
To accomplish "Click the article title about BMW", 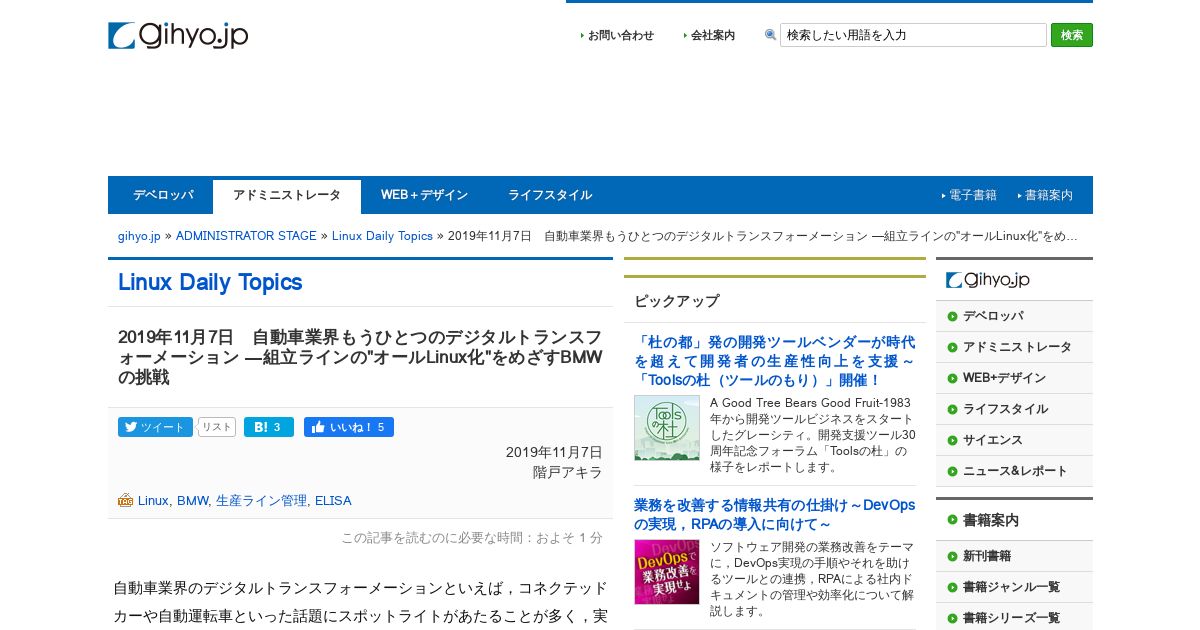I will (x=360, y=357).
